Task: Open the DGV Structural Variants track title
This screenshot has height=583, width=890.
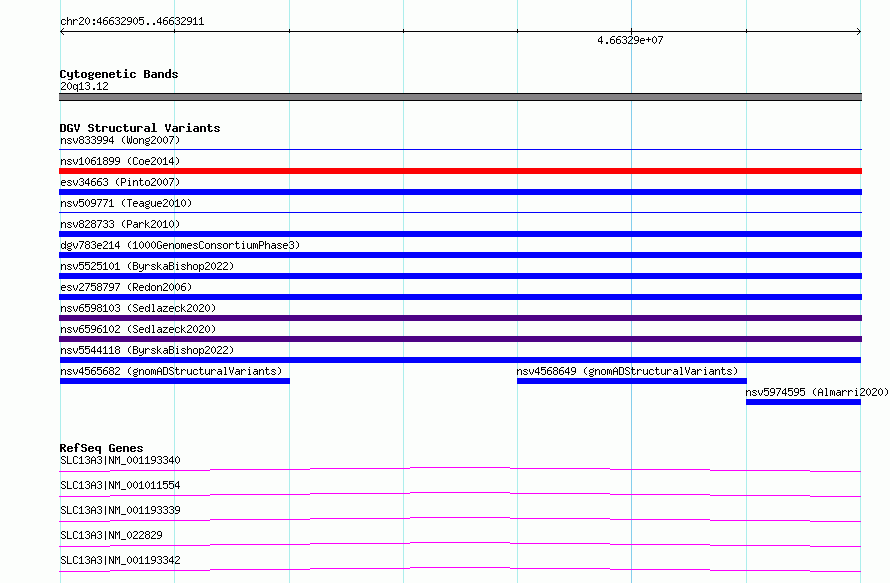Action: [140, 128]
